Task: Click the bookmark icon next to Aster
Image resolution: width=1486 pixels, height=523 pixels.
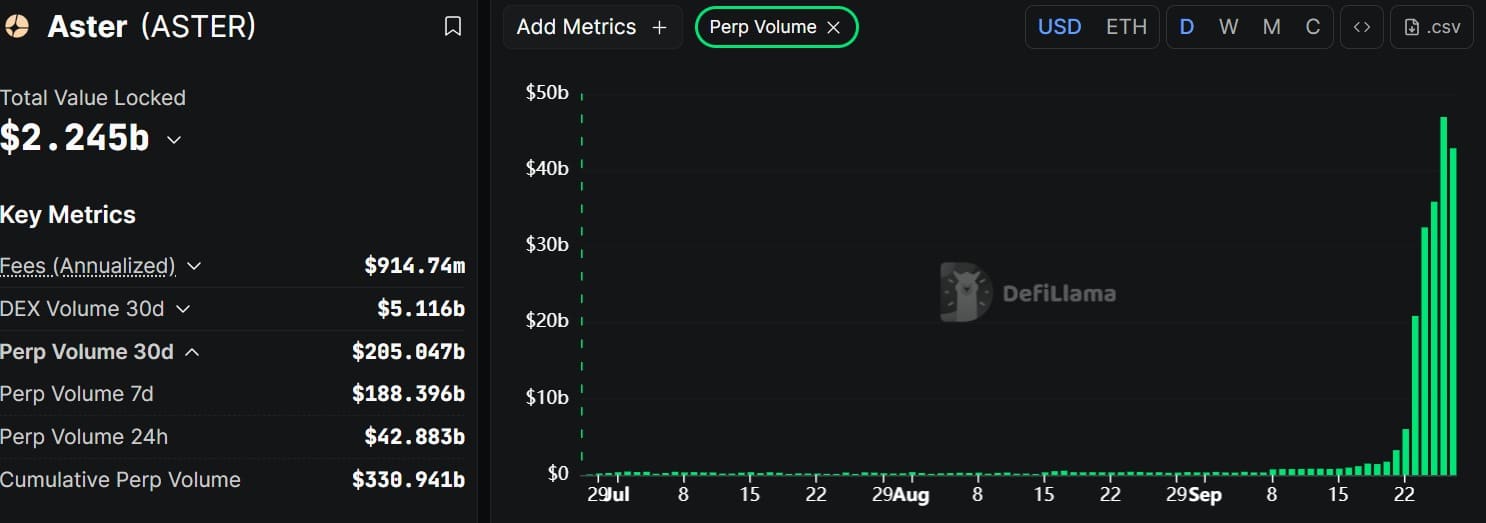Action: pyautogui.click(x=453, y=27)
